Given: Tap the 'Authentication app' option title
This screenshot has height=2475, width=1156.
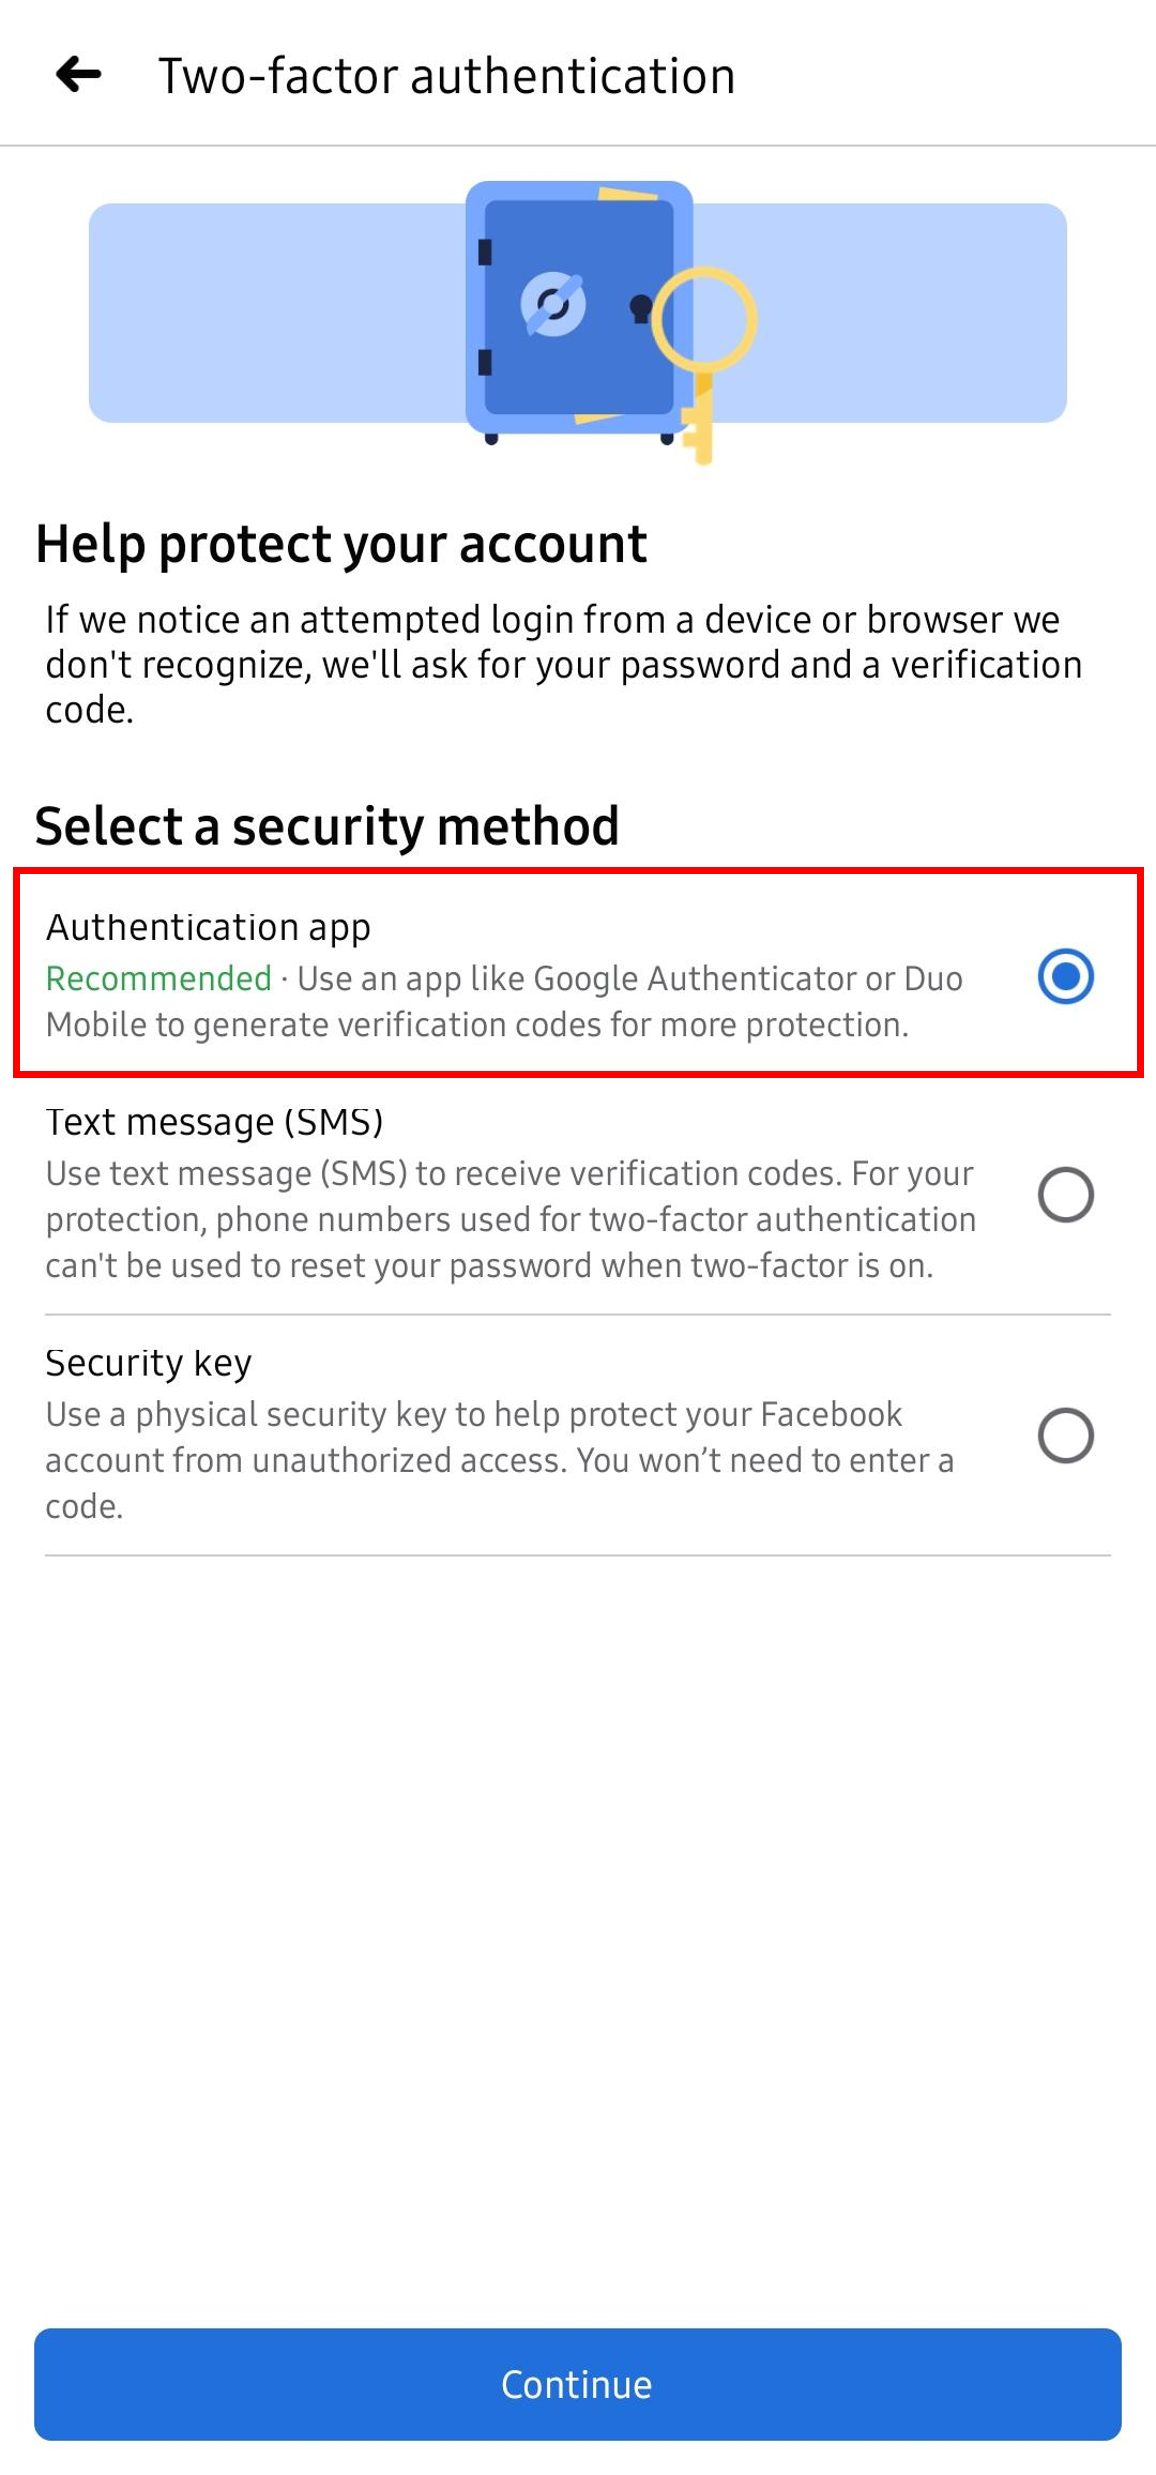Looking at the screenshot, I should (x=208, y=927).
